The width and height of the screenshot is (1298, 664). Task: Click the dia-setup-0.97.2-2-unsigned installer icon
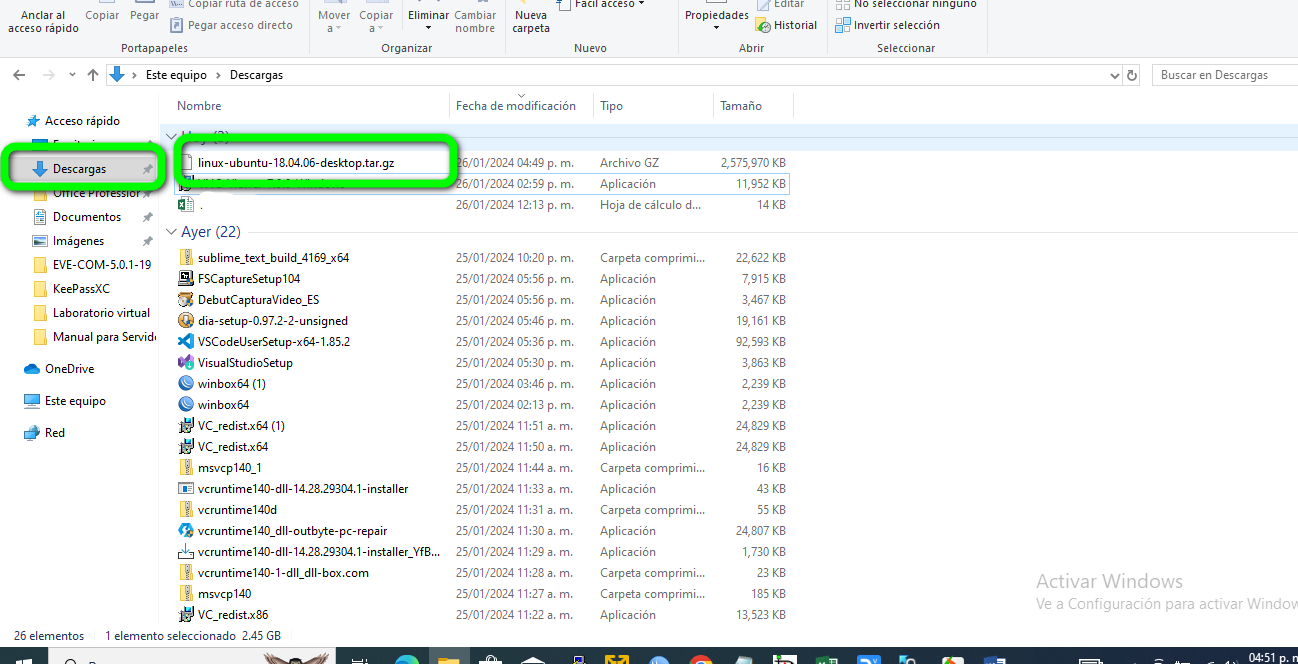point(185,321)
